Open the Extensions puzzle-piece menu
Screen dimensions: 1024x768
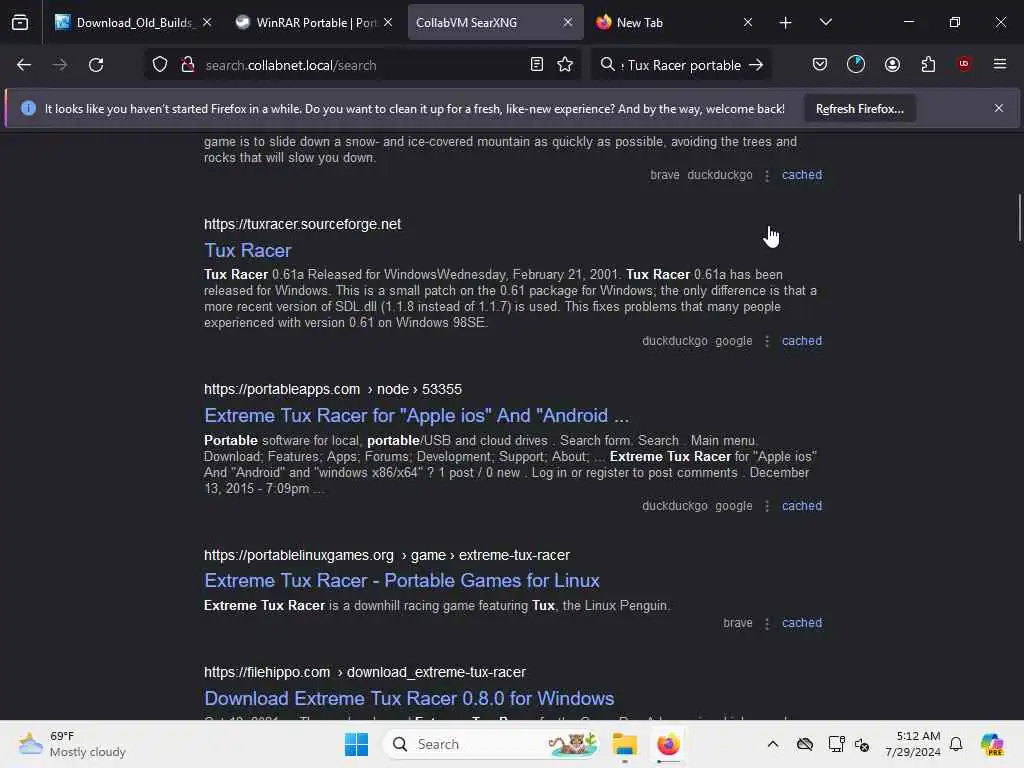click(928, 64)
